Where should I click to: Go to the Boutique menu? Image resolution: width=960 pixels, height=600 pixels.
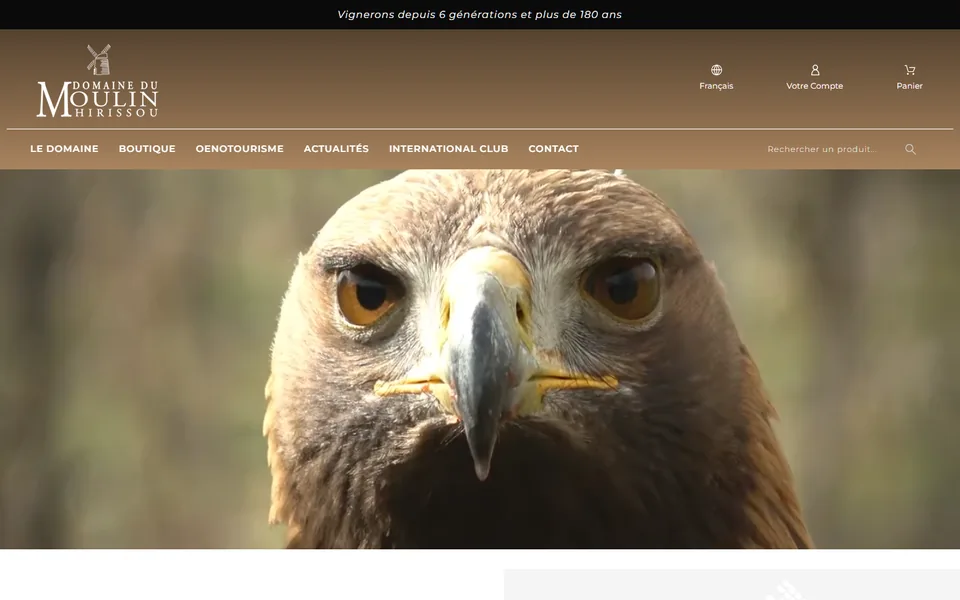(147, 149)
